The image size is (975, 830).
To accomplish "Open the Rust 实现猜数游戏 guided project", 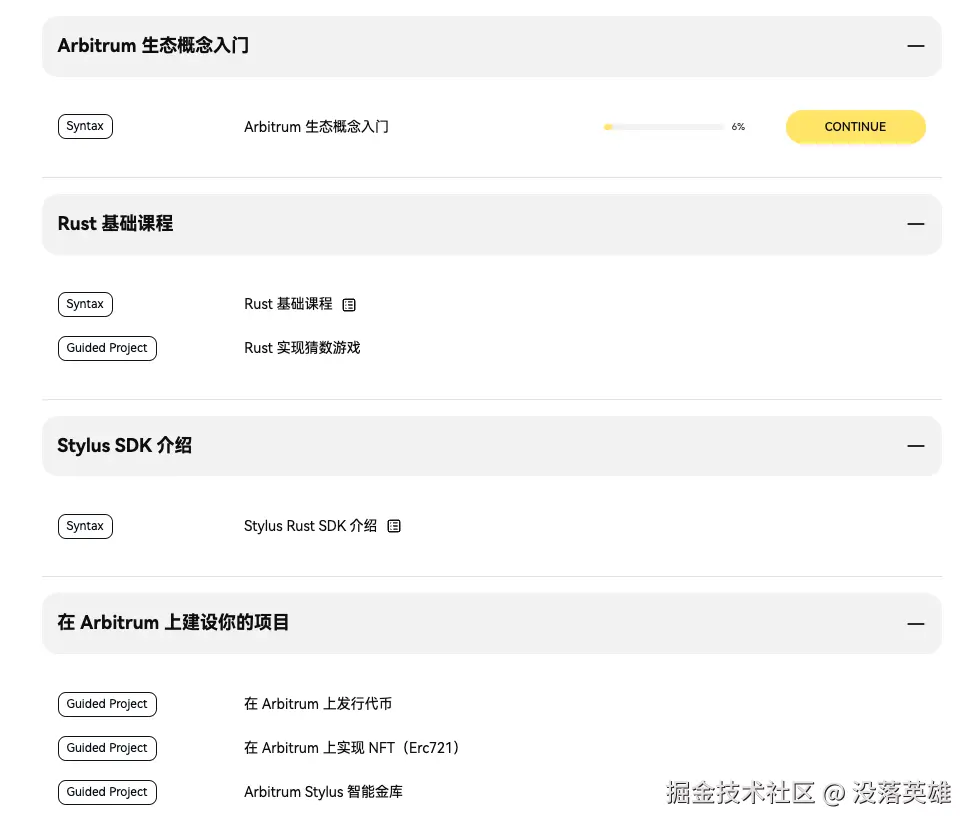I will [x=302, y=348].
